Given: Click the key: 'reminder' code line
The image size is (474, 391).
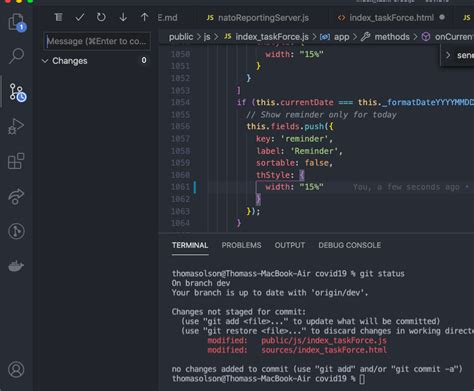Looking at the screenshot, I should [294, 139].
